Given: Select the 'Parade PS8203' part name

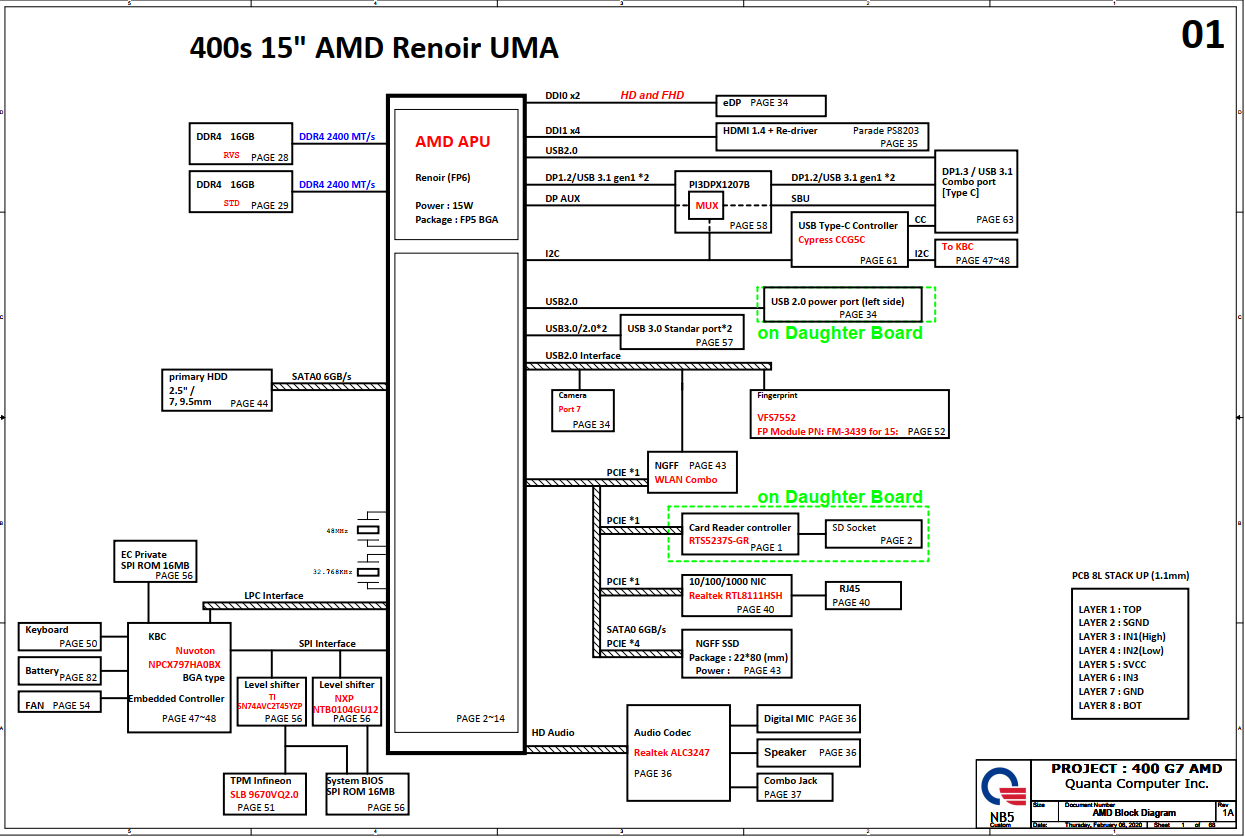Looking at the screenshot, I should click(x=886, y=131).
